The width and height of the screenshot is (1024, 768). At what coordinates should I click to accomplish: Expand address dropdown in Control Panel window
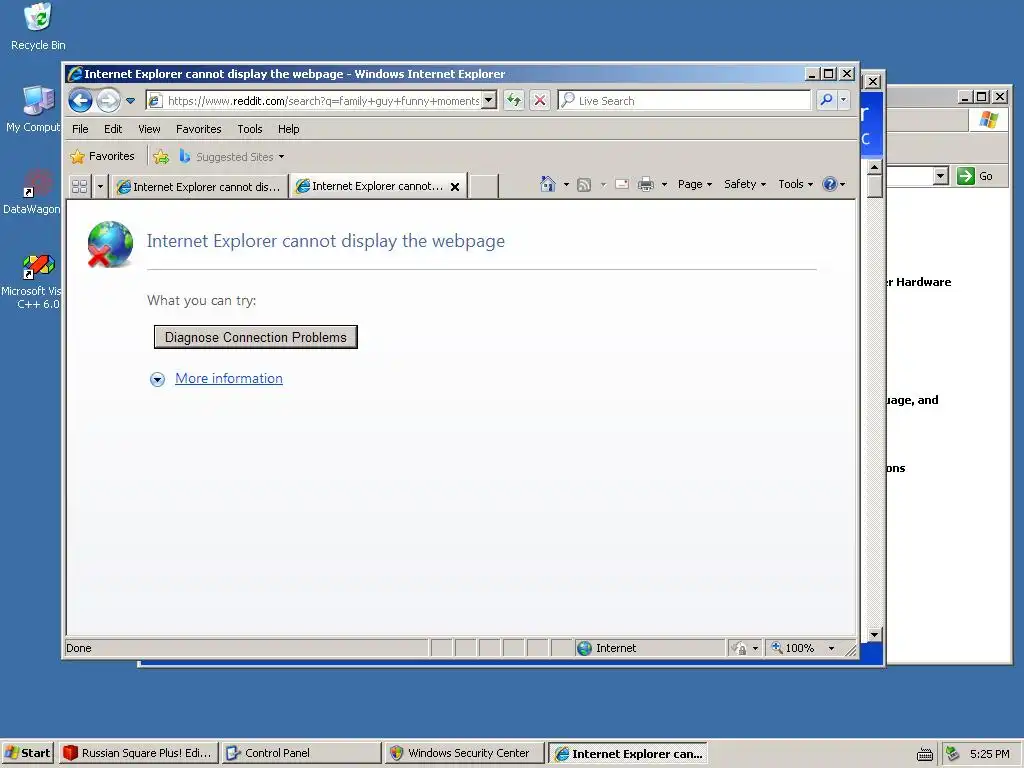point(940,176)
